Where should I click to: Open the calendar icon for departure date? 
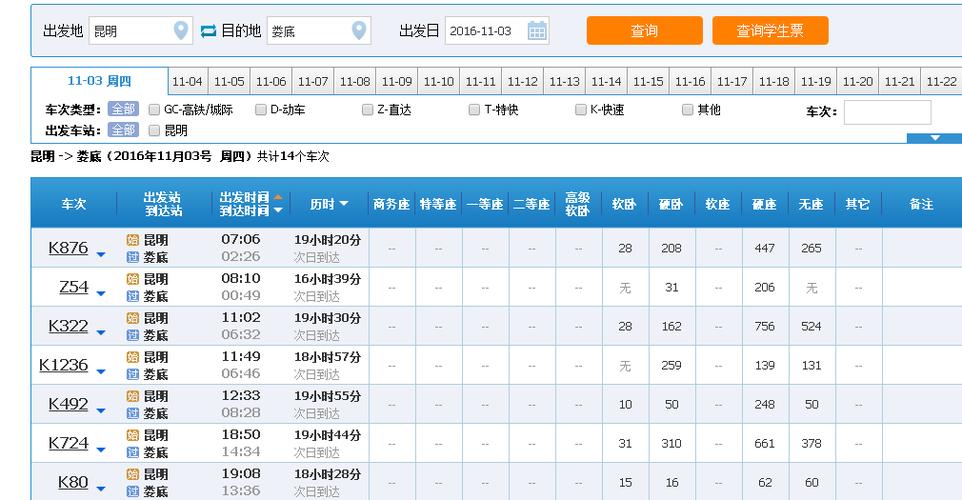pyautogui.click(x=537, y=31)
